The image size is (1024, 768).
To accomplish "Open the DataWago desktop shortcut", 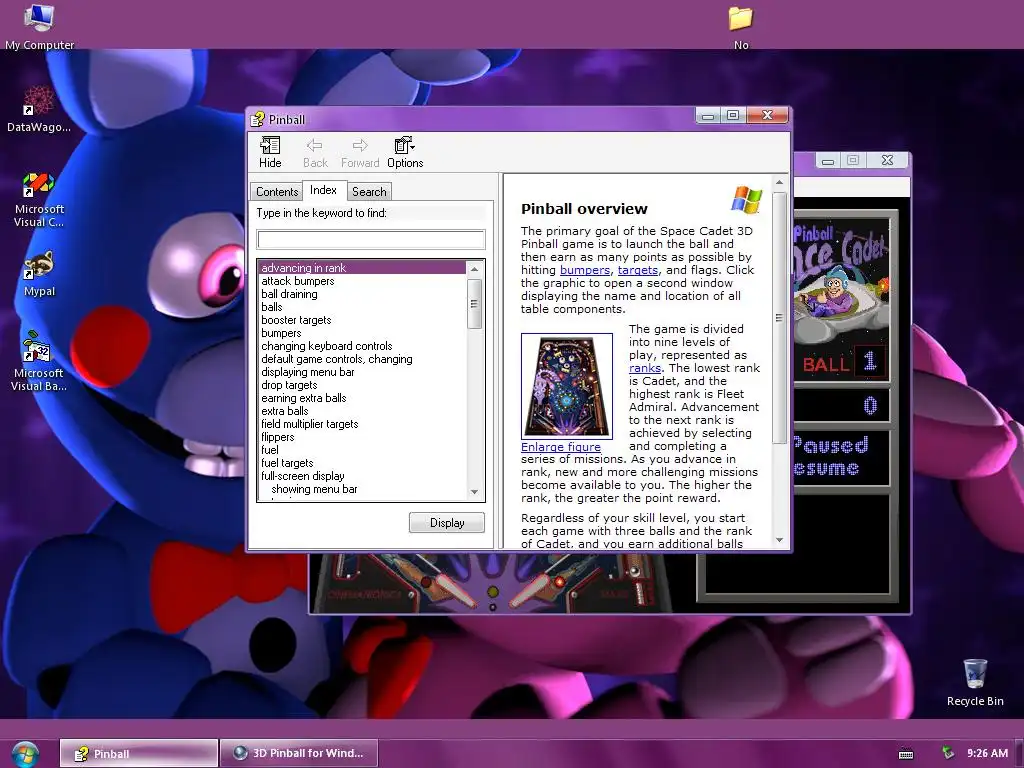I will (39, 109).
